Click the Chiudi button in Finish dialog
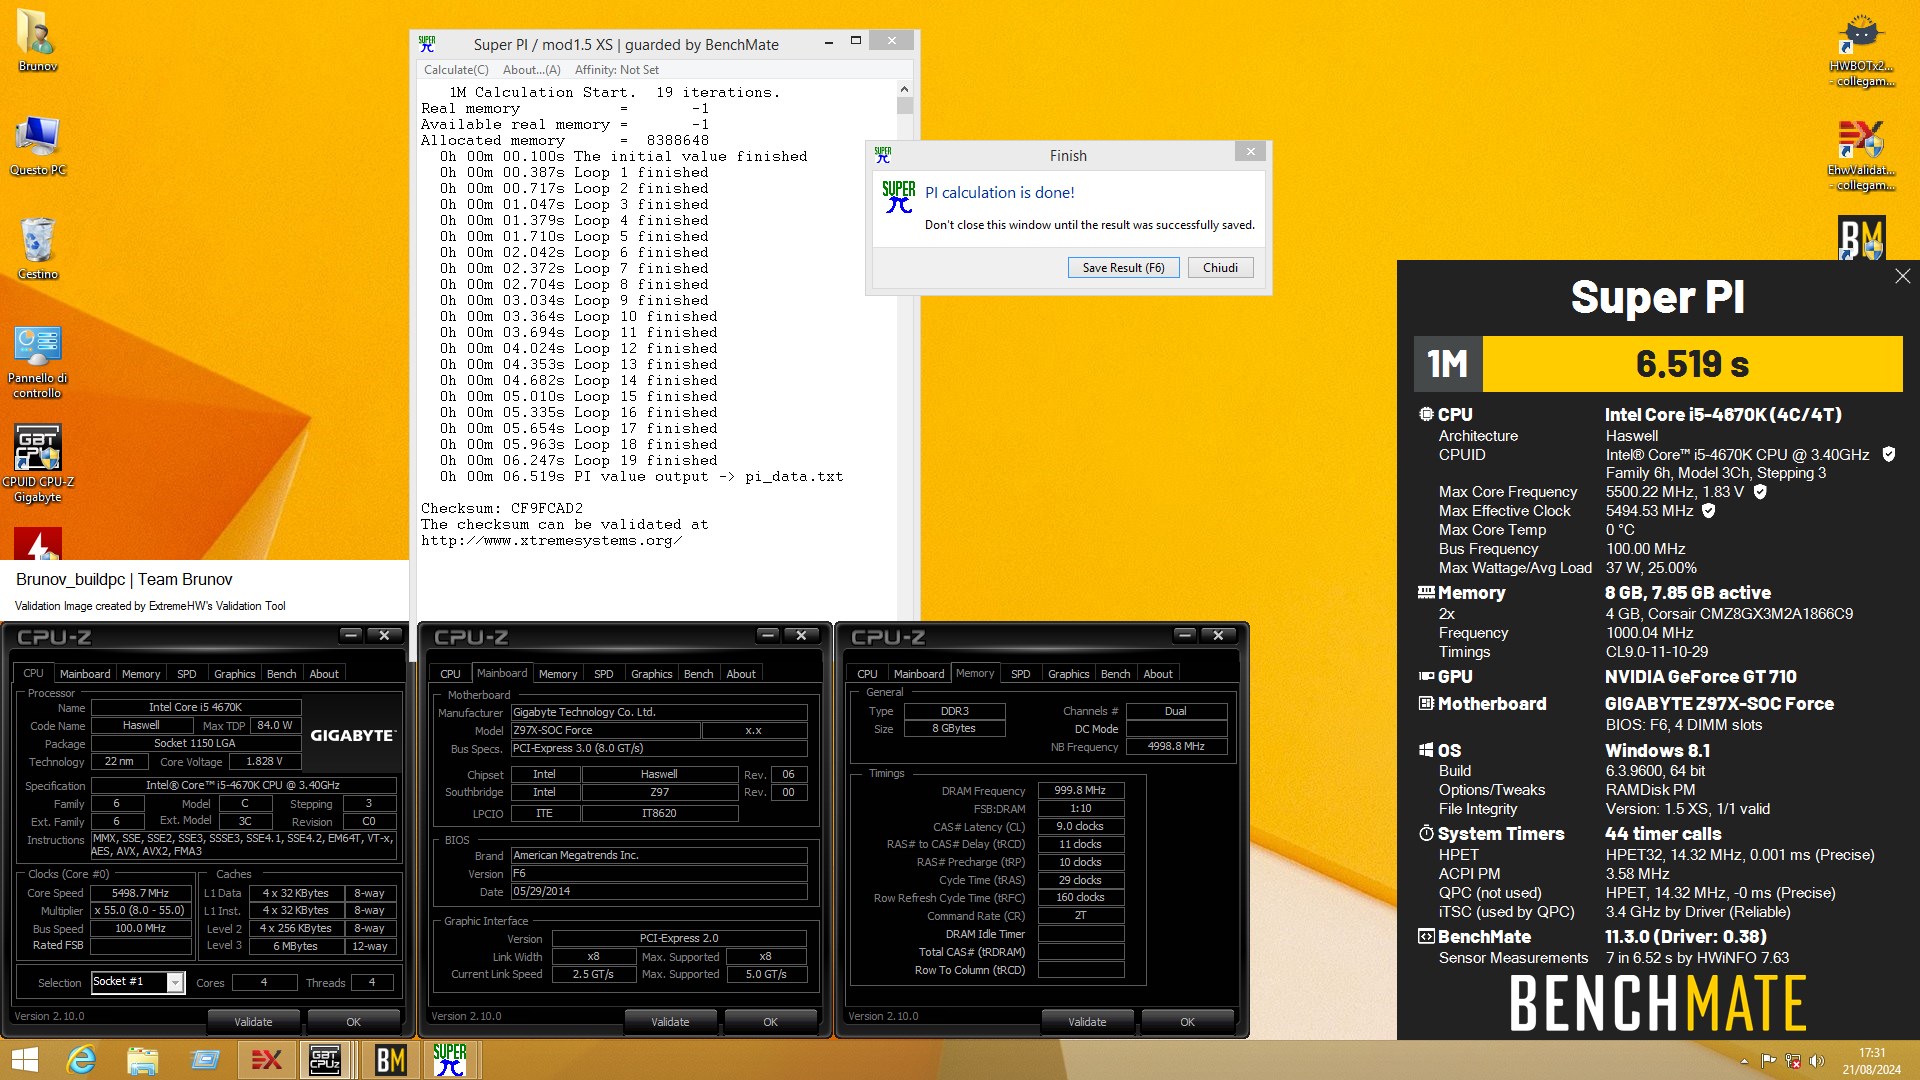1920x1080 pixels. pyautogui.click(x=1220, y=268)
